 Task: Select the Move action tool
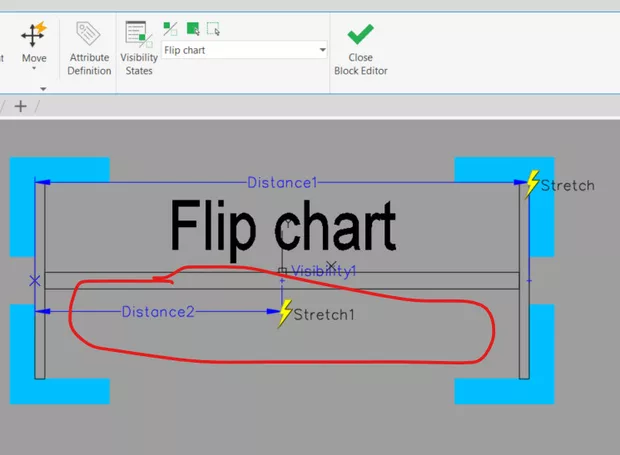(x=34, y=42)
